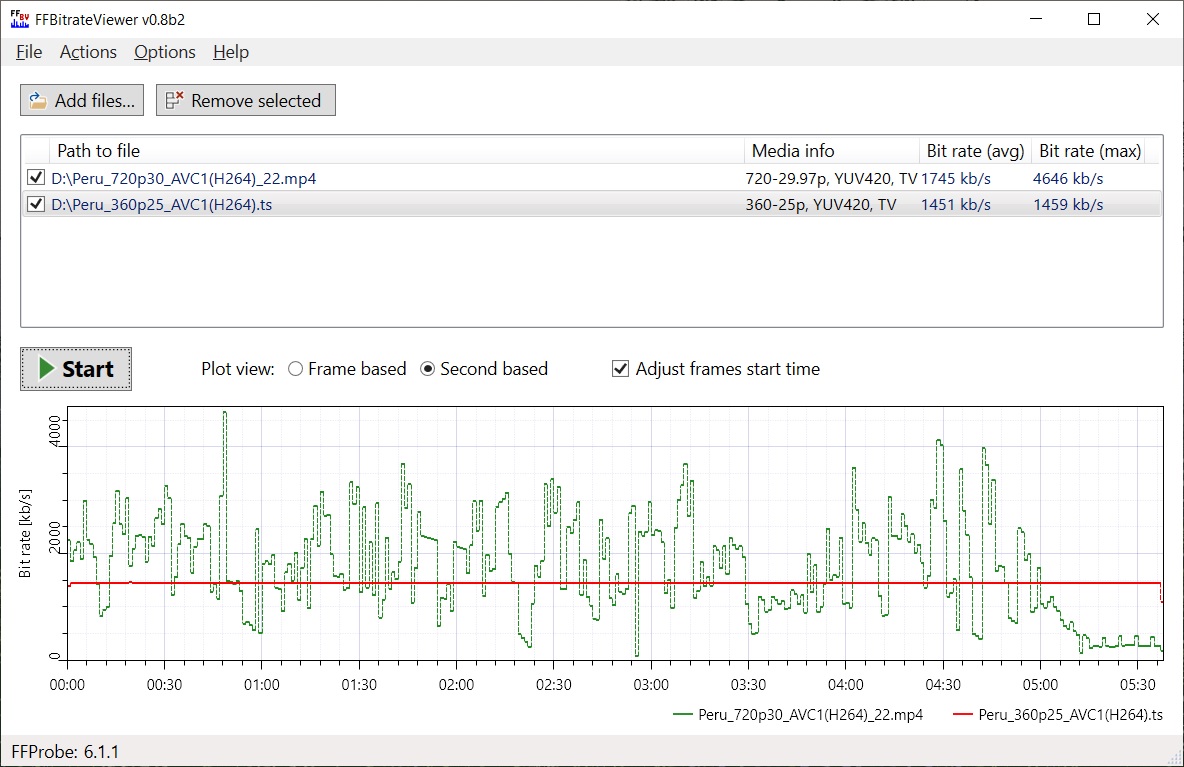Click the FFBitrateViewer app icon in title bar
The height and width of the screenshot is (767, 1184).
click(19, 19)
